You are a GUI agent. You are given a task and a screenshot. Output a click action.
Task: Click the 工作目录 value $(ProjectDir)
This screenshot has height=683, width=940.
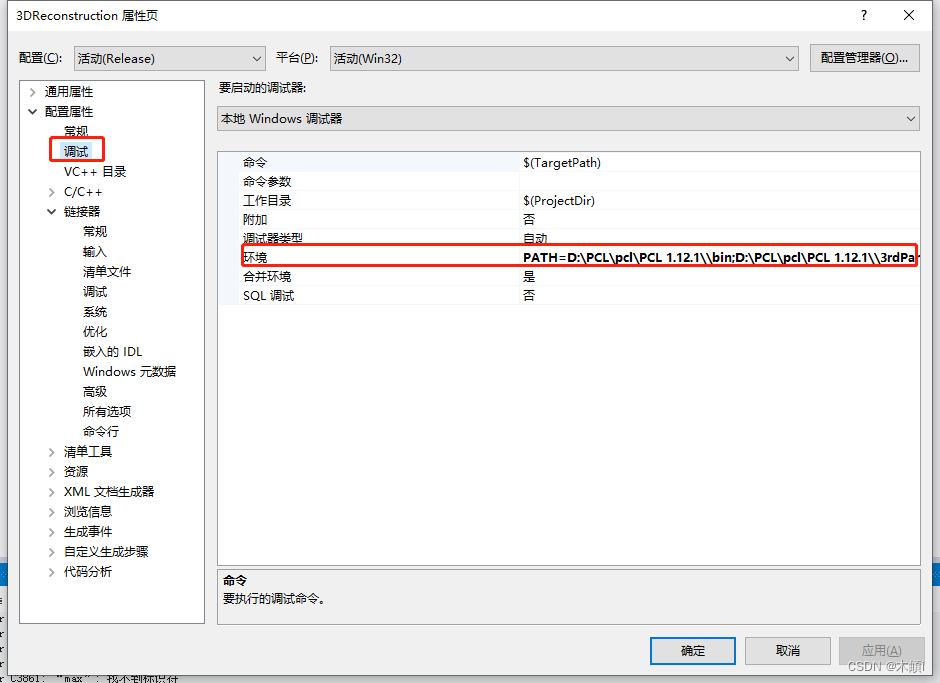coord(559,200)
